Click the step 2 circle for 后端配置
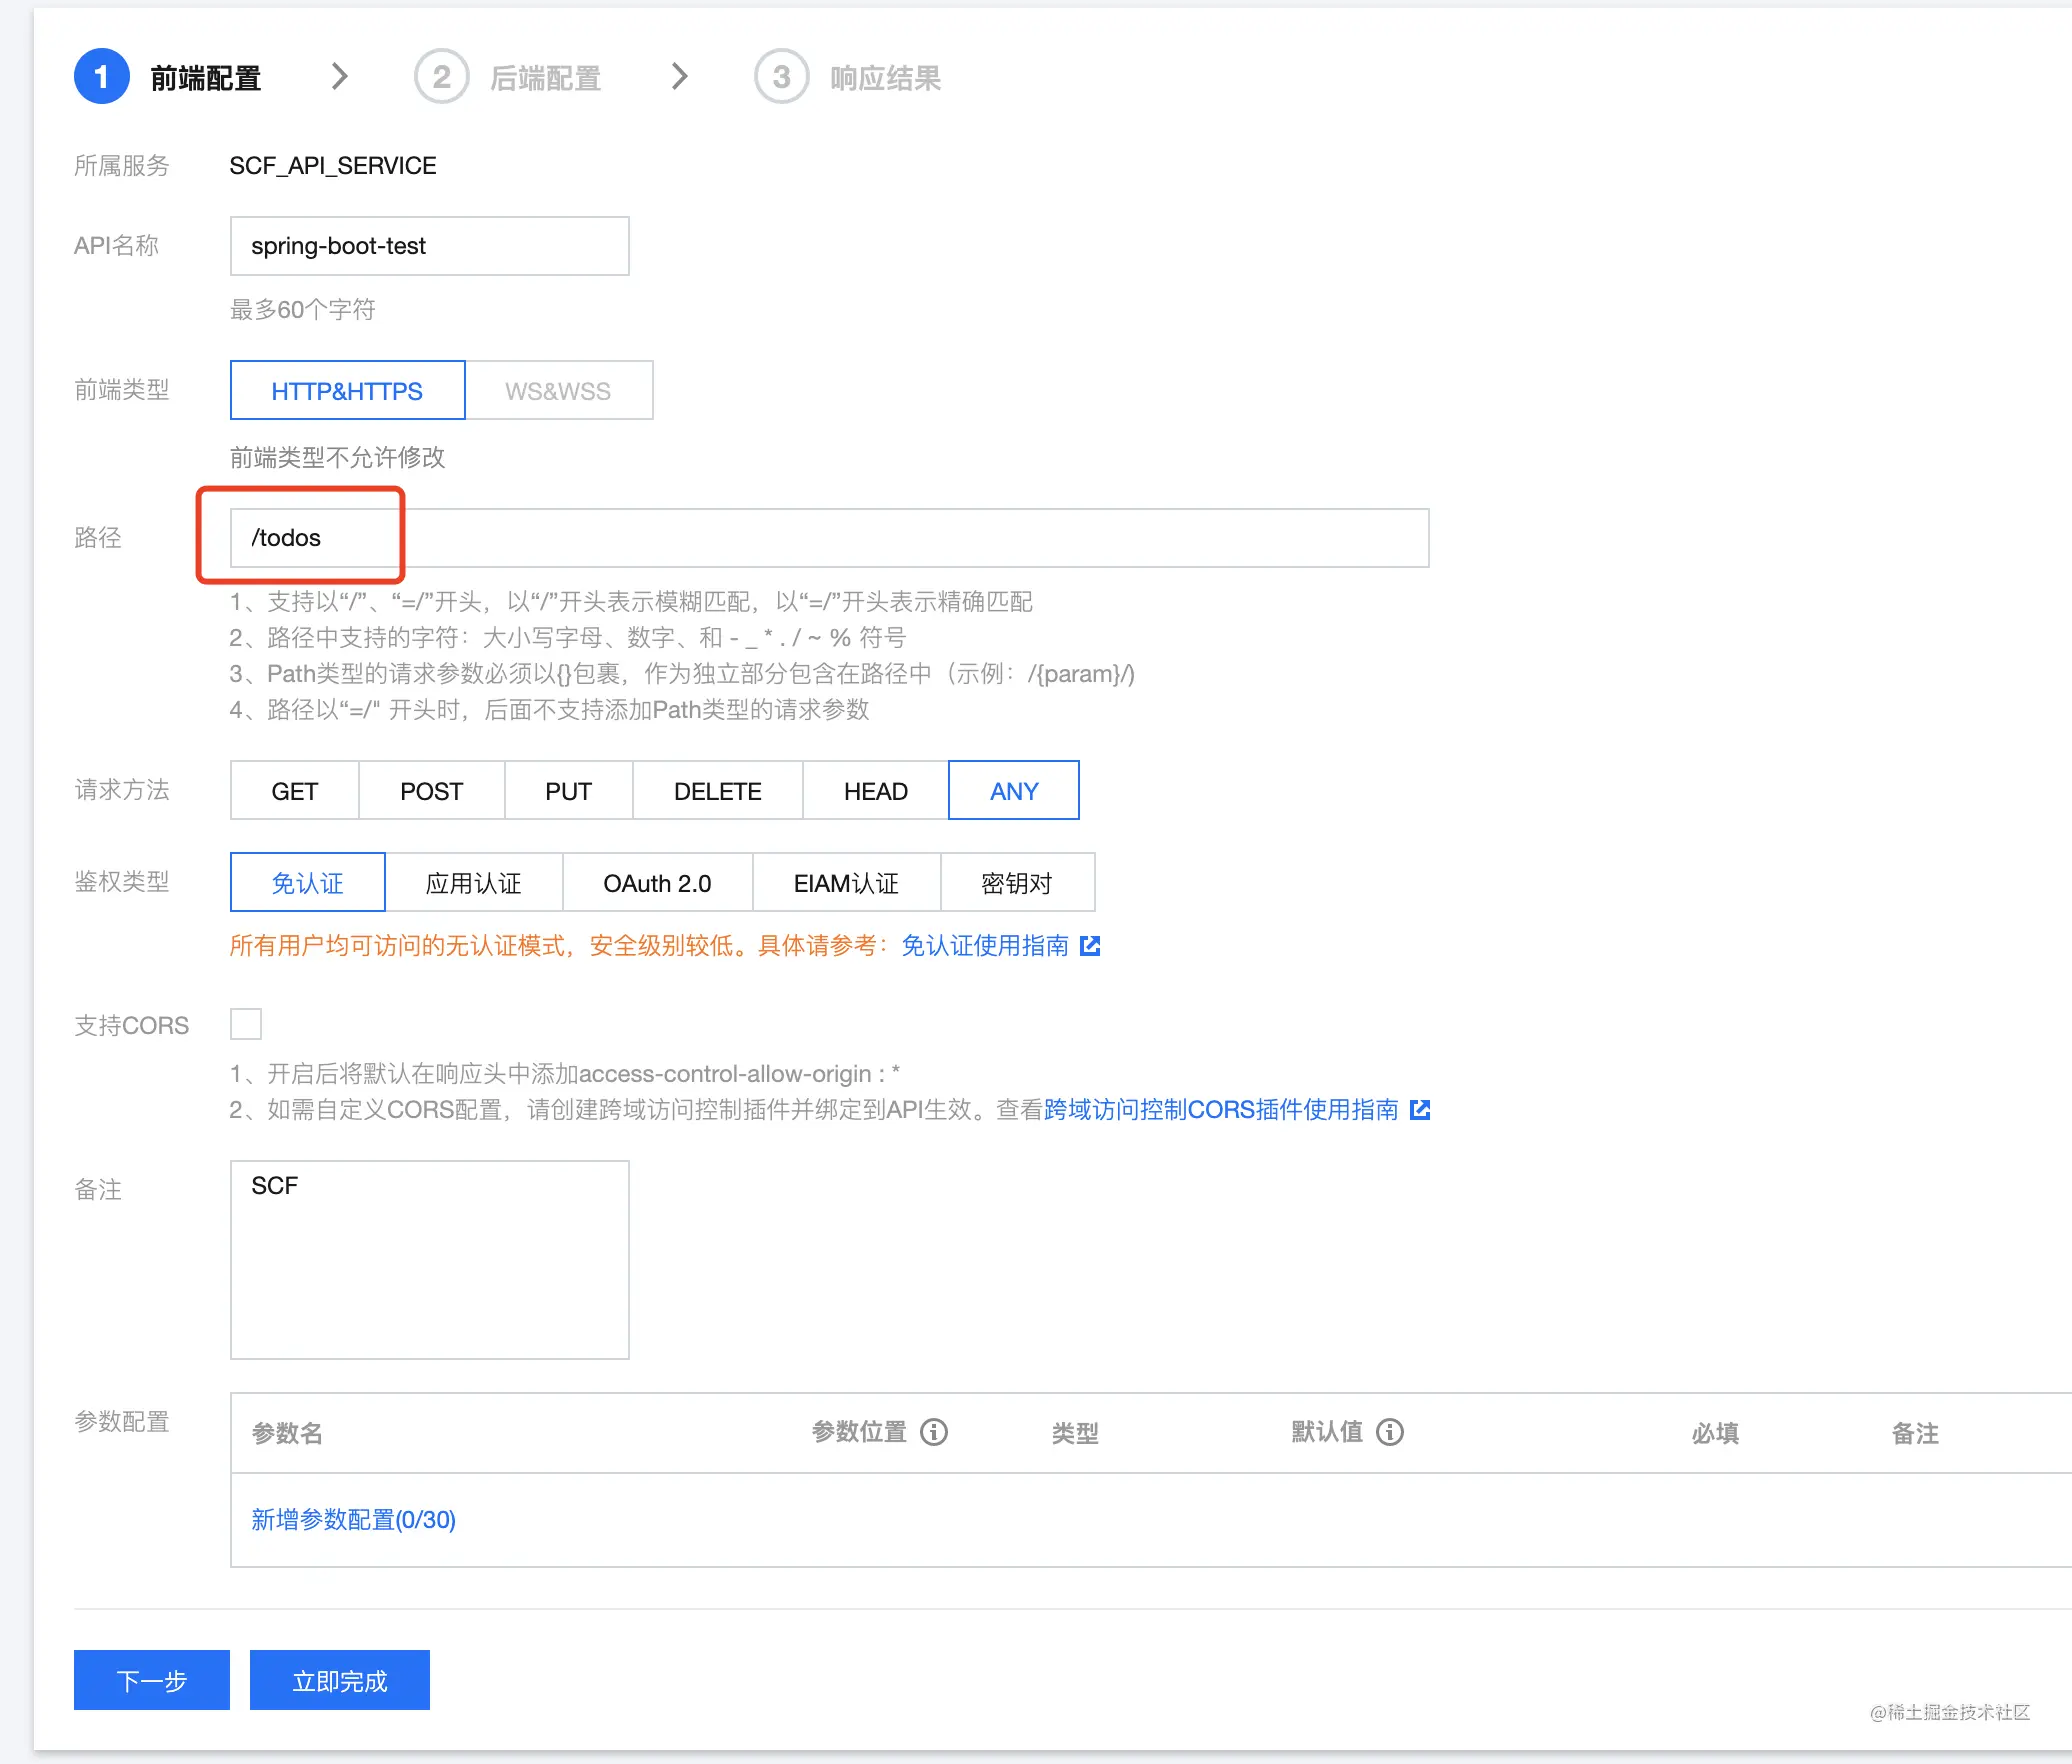Image resolution: width=2072 pixels, height=1764 pixels. 441,76
